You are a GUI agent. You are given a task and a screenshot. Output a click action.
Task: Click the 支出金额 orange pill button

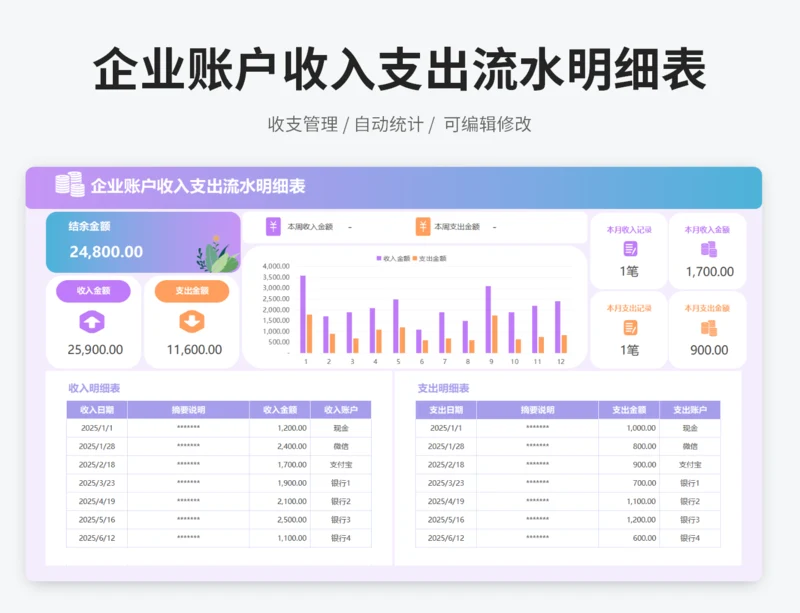click(192, 291)
